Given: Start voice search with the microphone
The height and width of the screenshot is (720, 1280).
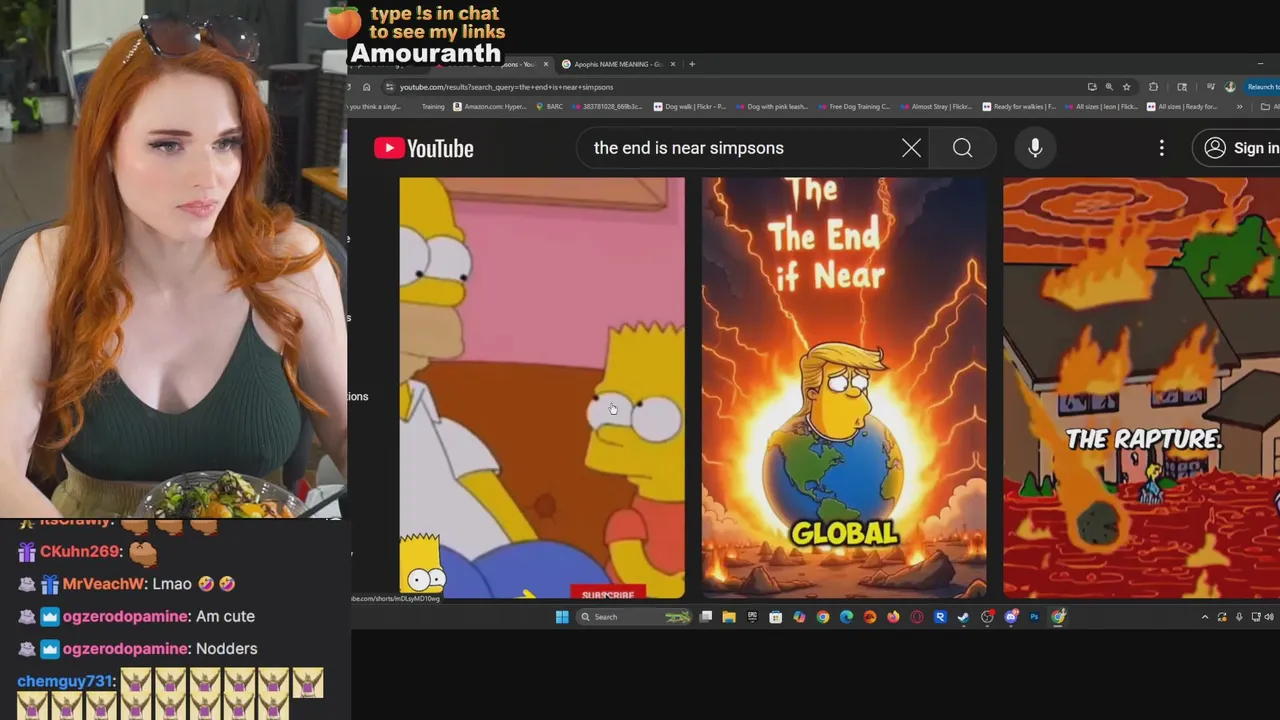Looking at the screenshot, I should pyautogui.click(x=1035, y=148).
